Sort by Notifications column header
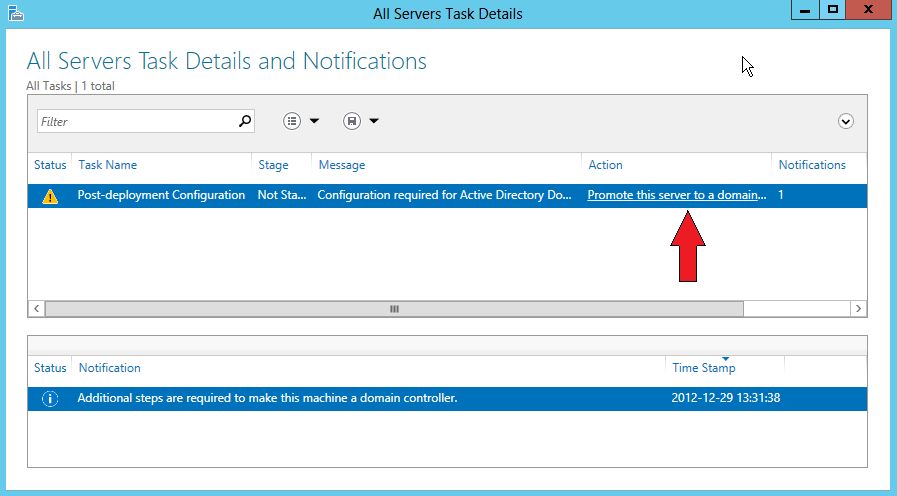The width and height of the screenshot is (897, 496). 812,165
